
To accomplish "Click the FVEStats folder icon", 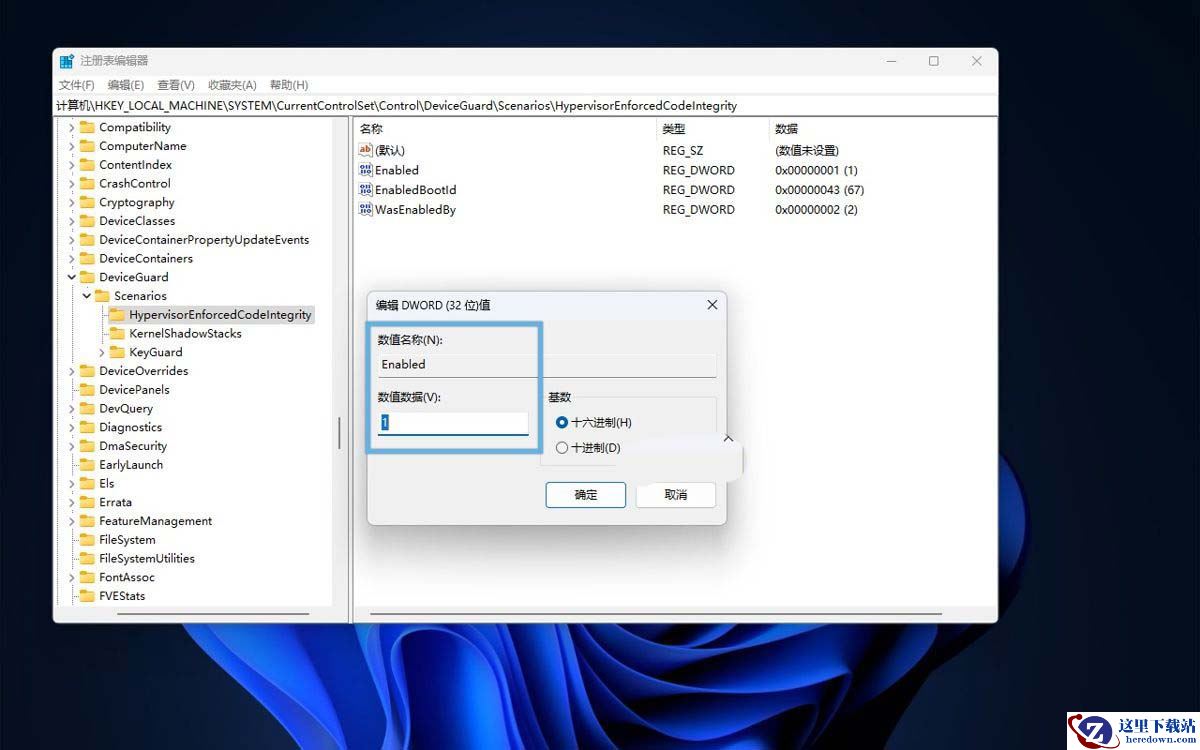I will (87, 596).
